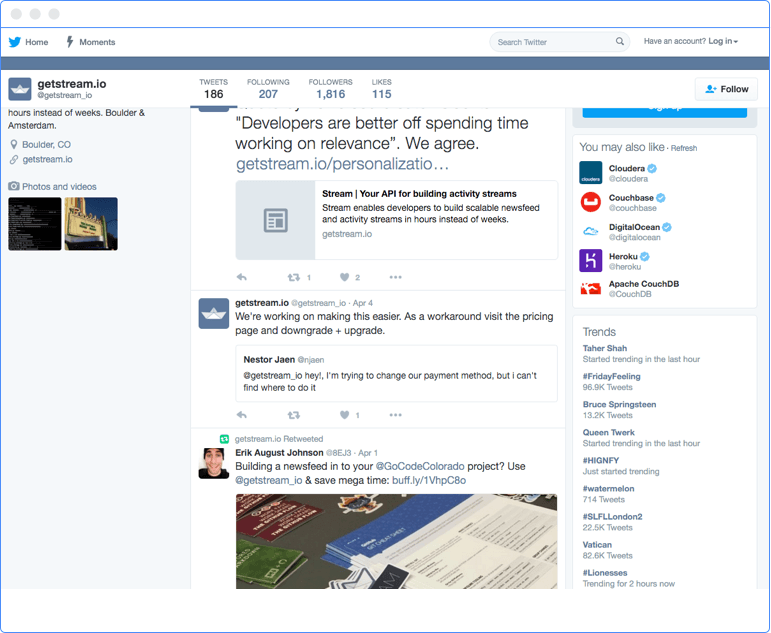The width and height of the screenshot is (771, 633).
Task: Click the @getstream_io mention in Erik's tweet
Action: [x=269, y=480]
